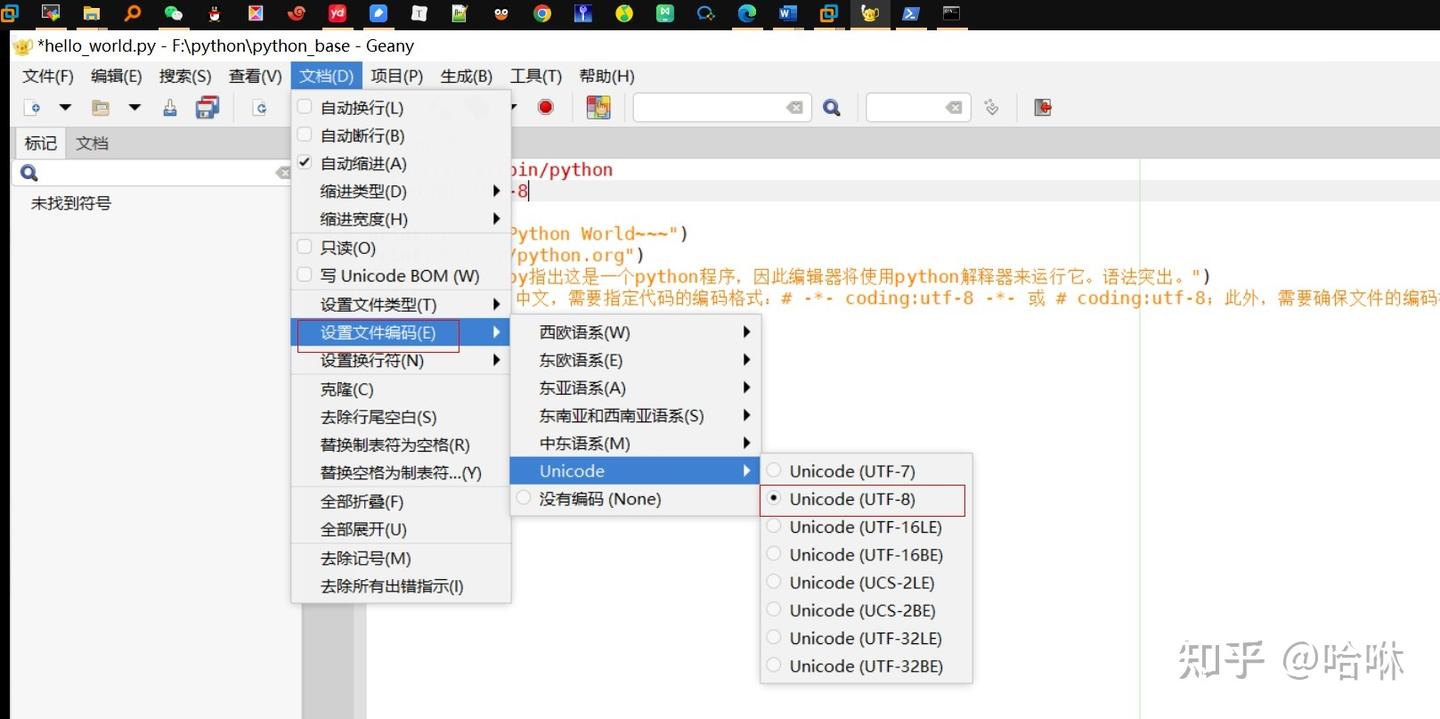Viewport: 1440px width, 719px height.
Task: Click the Save All toolbar icon
Action: (207, 108)
